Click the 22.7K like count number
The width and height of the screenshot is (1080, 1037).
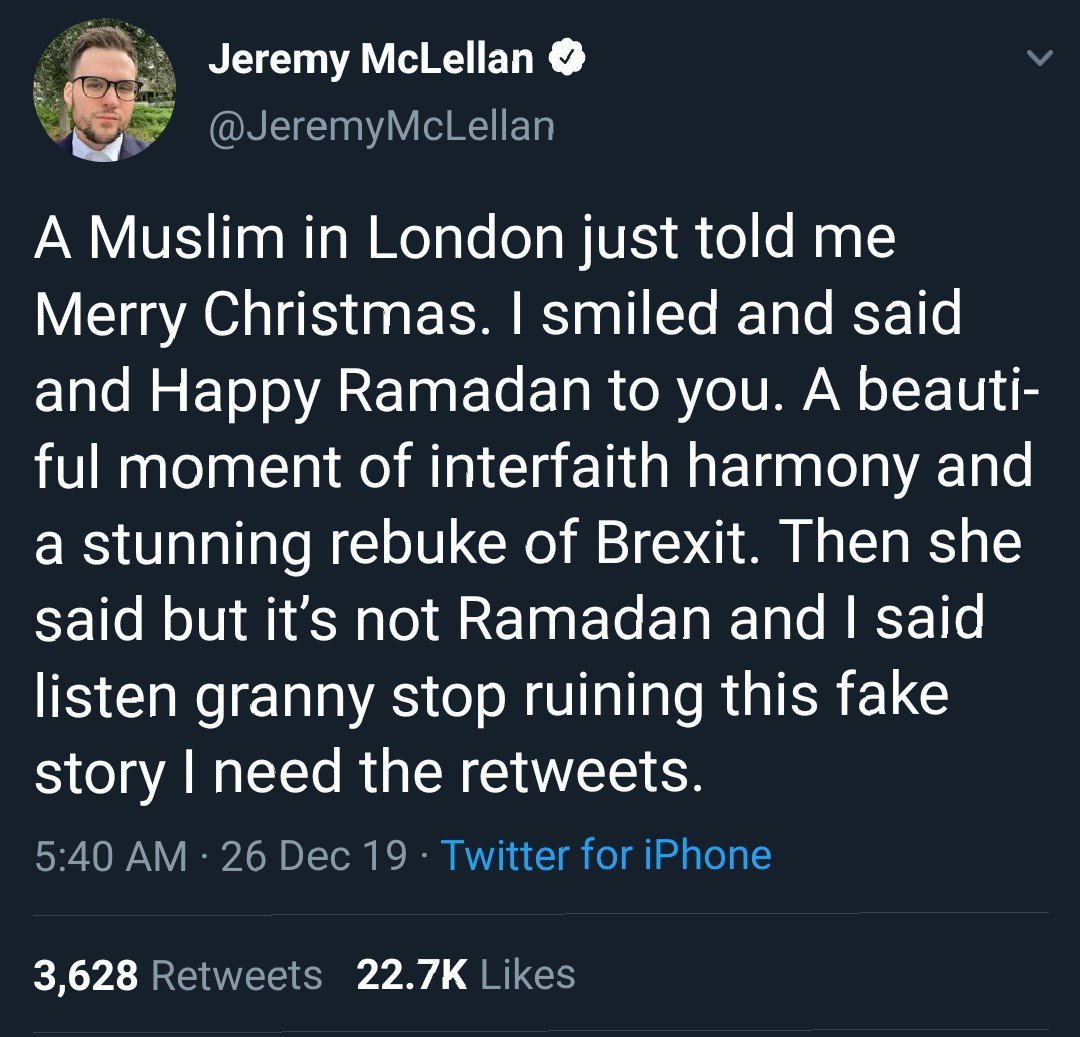[412, 975]
